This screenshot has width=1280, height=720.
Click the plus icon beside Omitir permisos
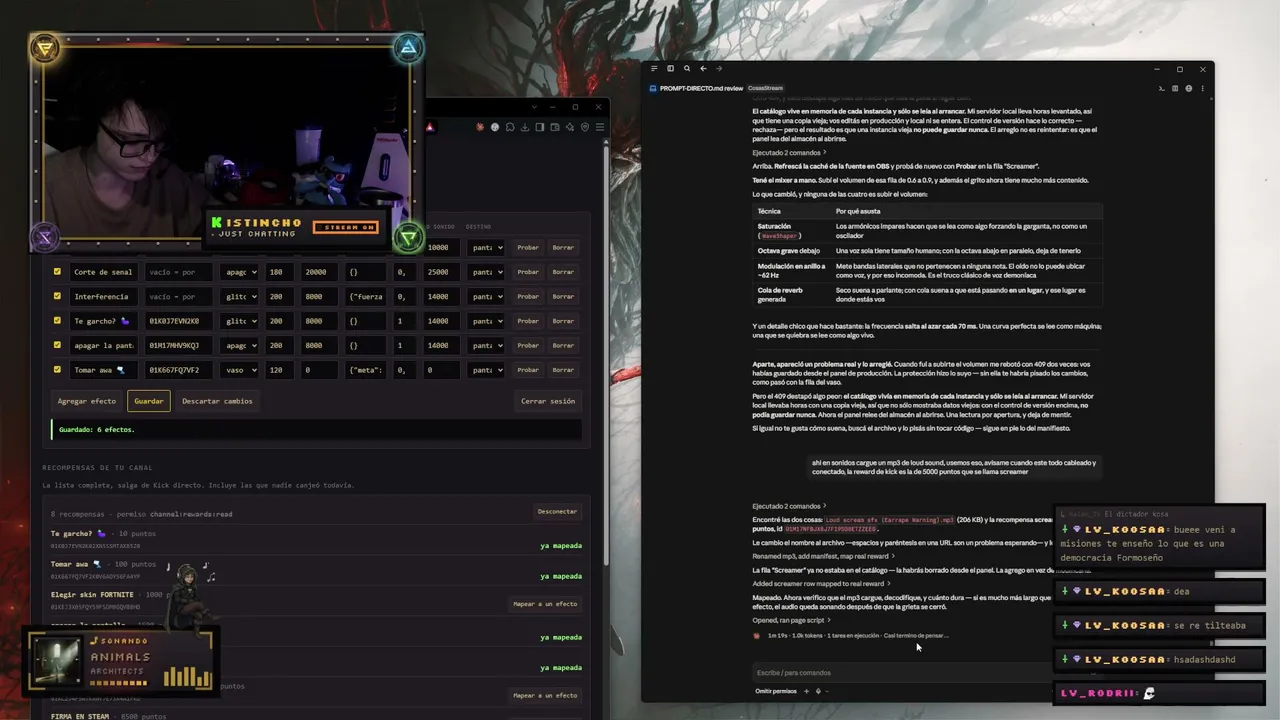[x=806, y=691]
